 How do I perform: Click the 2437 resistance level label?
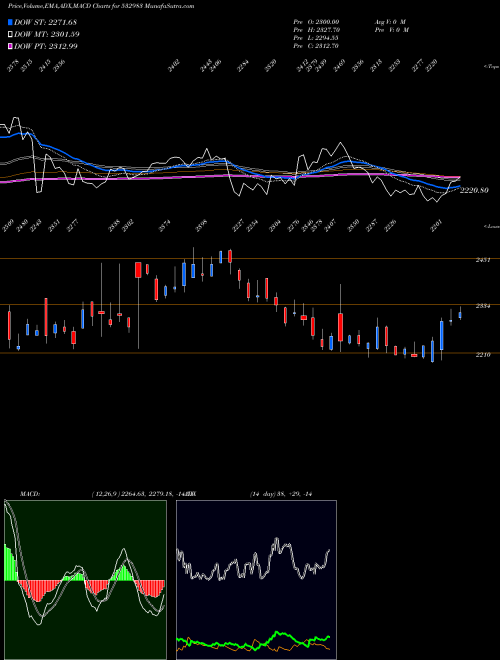pyautogui.click(x=483, y=260)
